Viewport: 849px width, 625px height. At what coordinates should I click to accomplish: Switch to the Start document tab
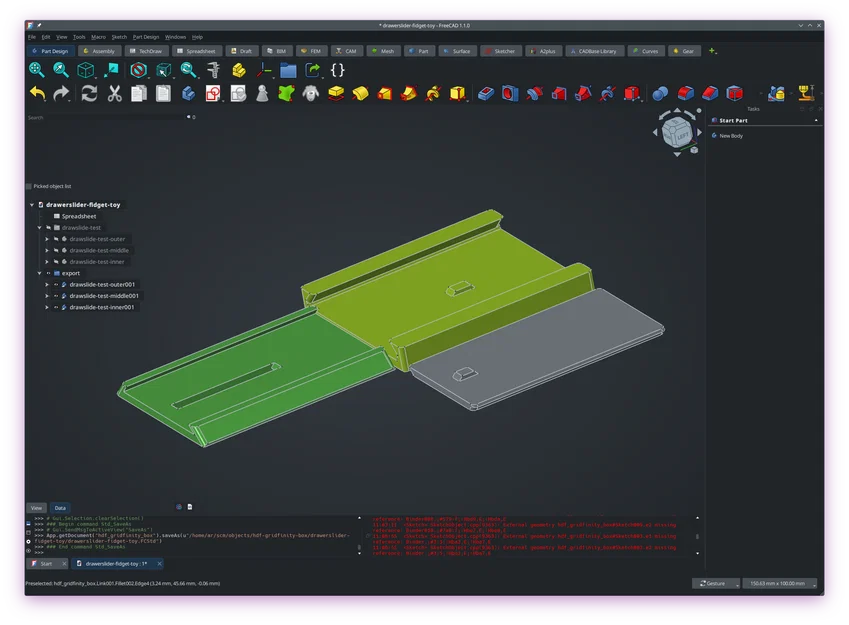point(46,564)
